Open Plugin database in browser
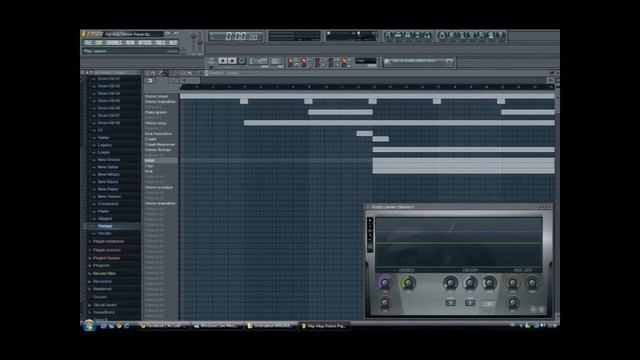 108,241
